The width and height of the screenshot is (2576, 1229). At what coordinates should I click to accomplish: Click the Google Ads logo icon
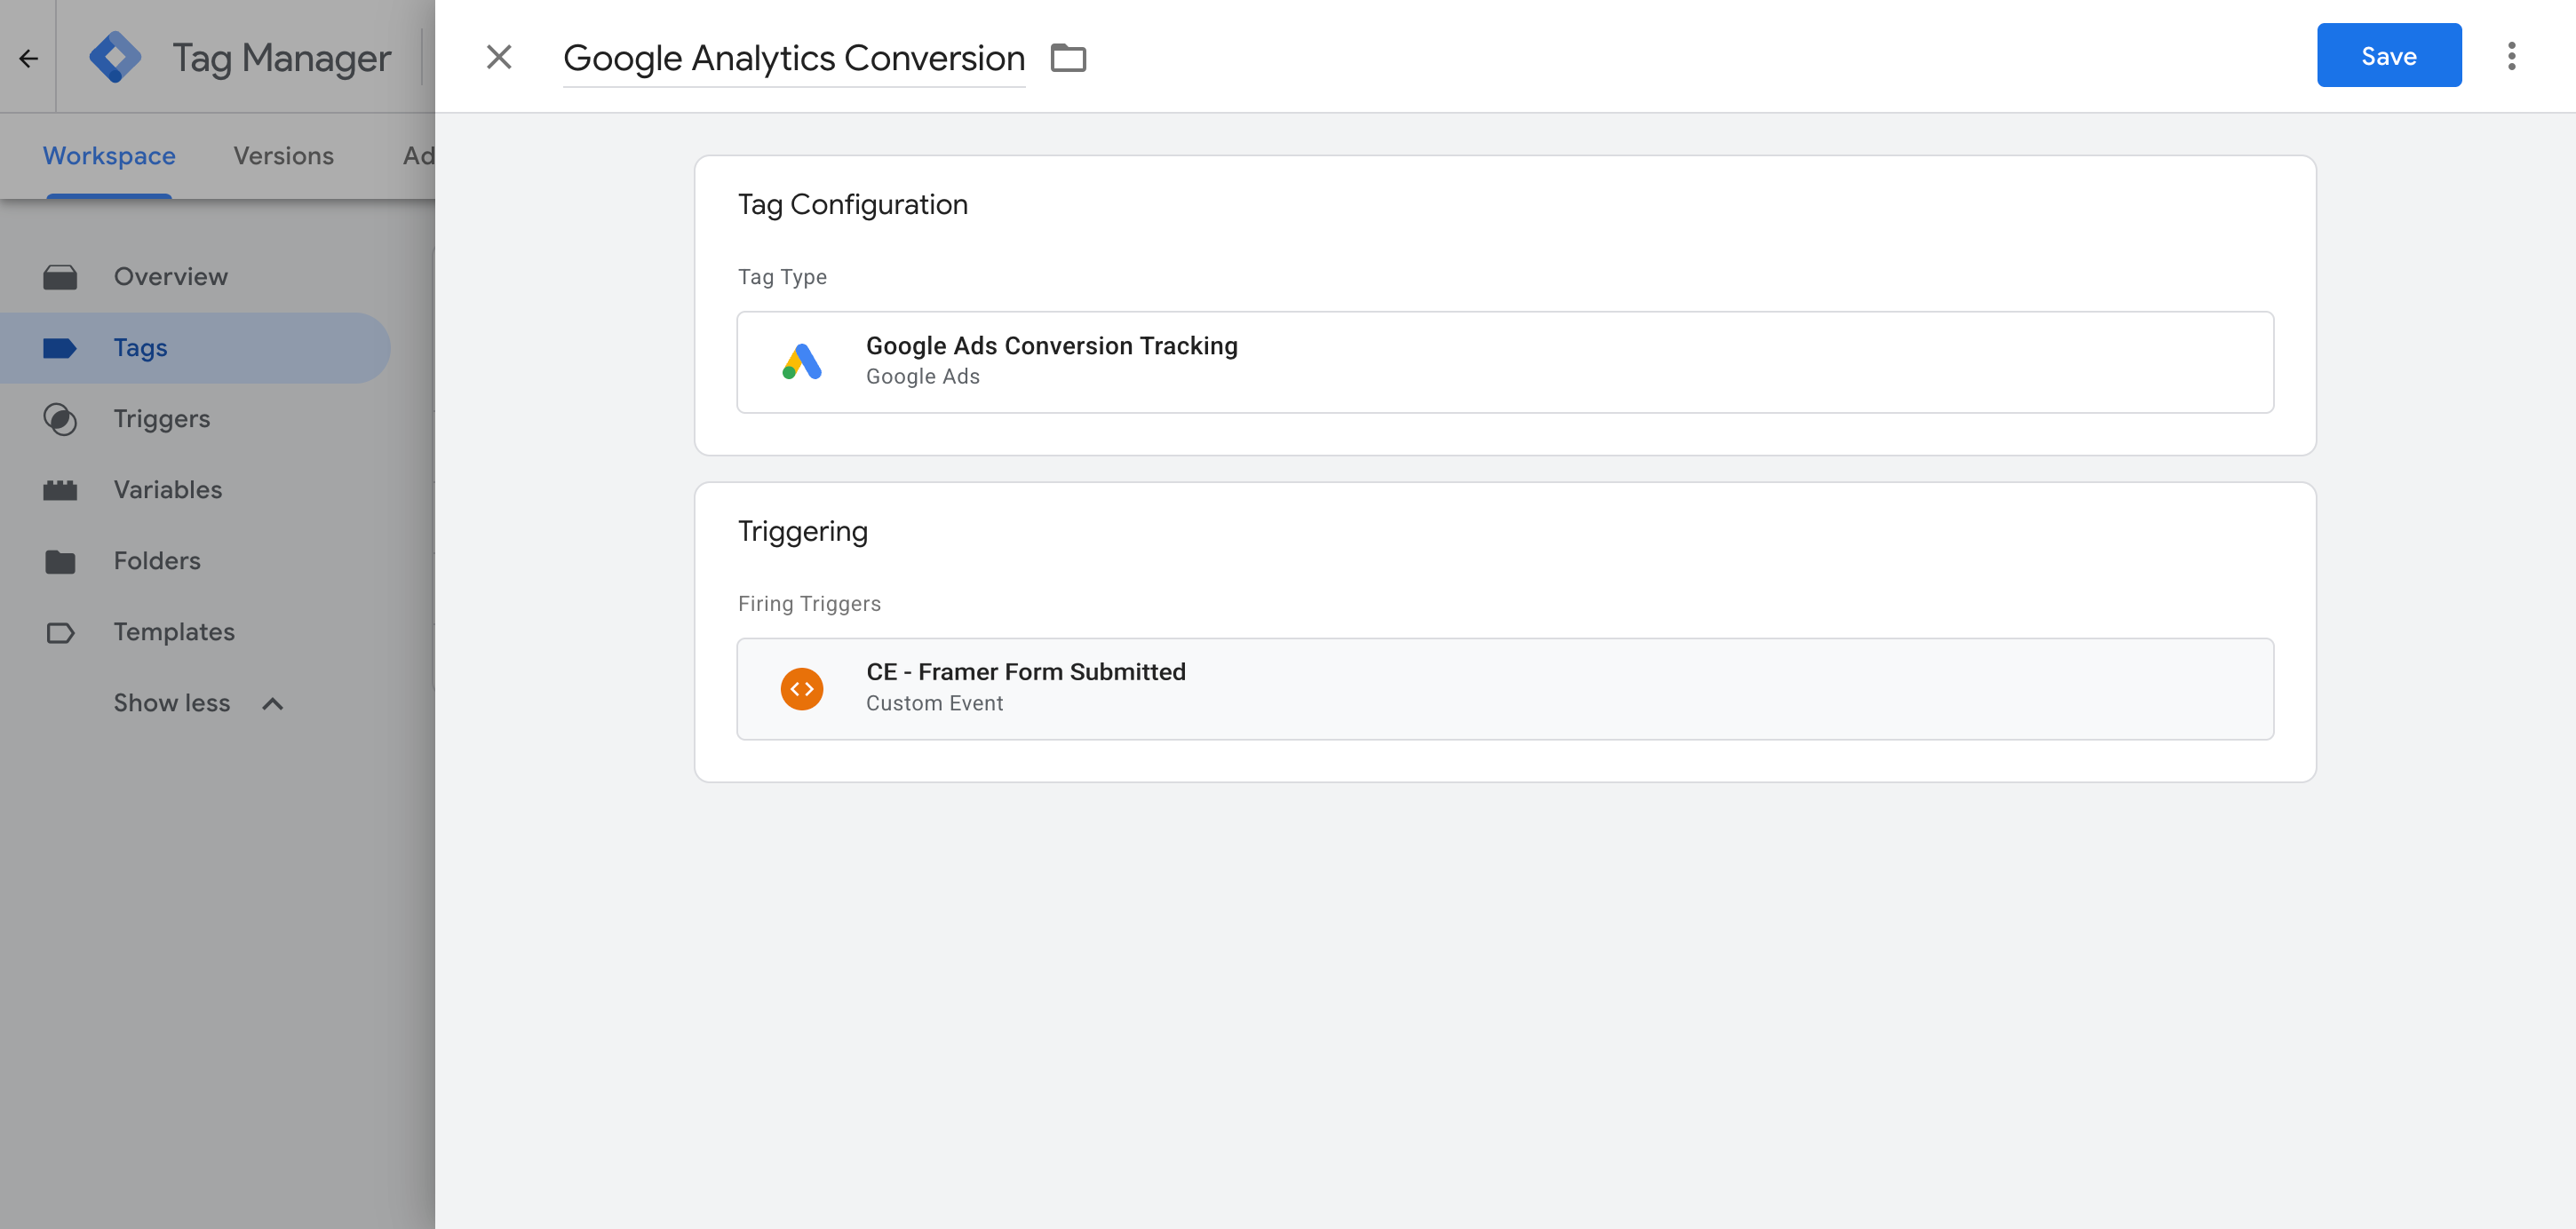pos(802,361)
